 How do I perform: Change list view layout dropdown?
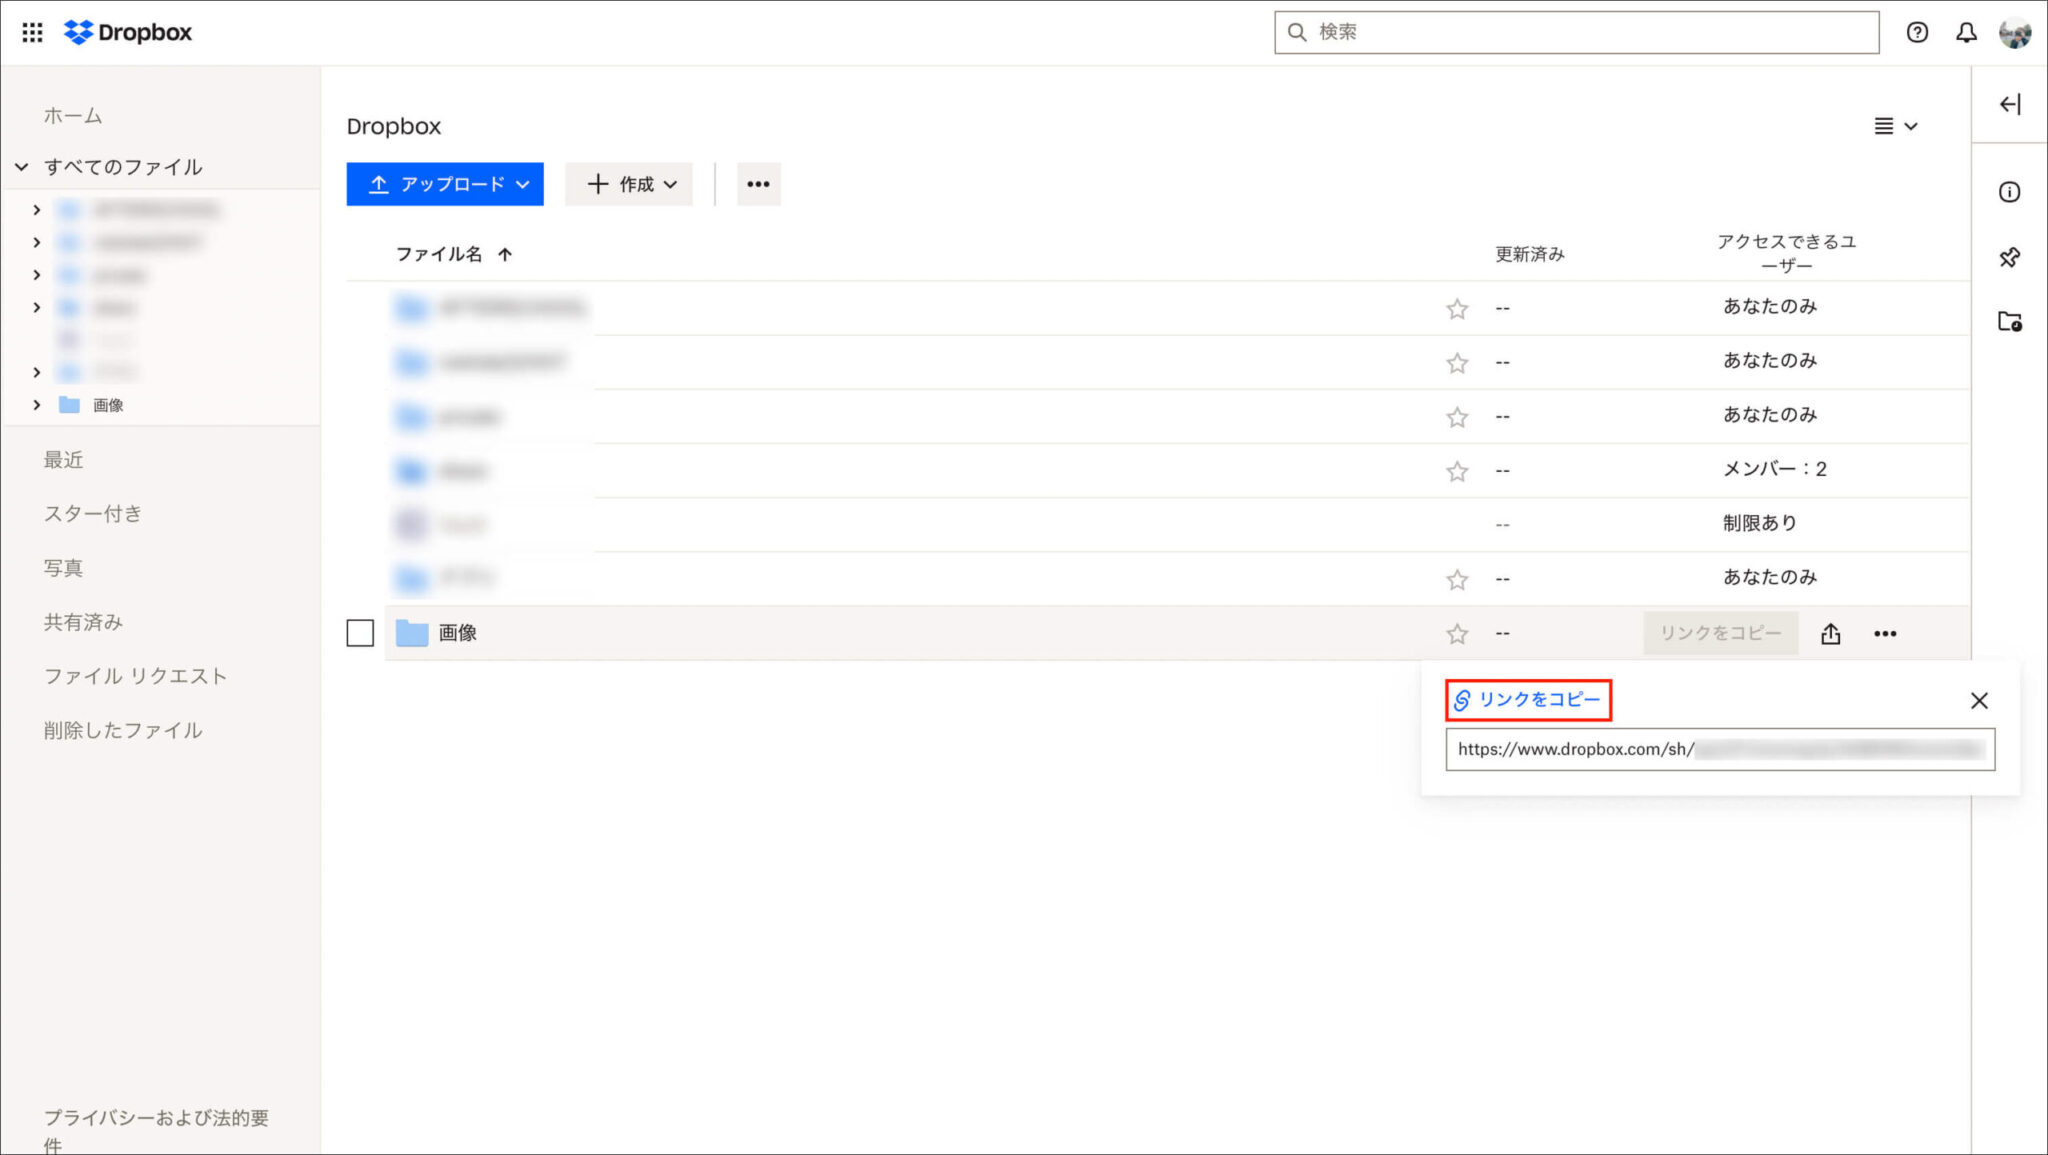[x=1896, y=126]
